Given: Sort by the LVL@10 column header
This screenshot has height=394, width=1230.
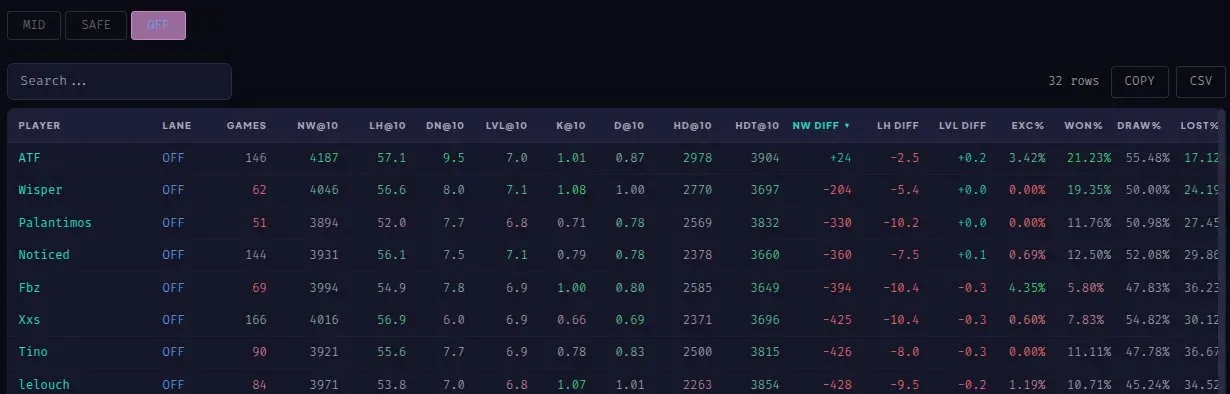Looking at the screenshot, I should [506, 126].
